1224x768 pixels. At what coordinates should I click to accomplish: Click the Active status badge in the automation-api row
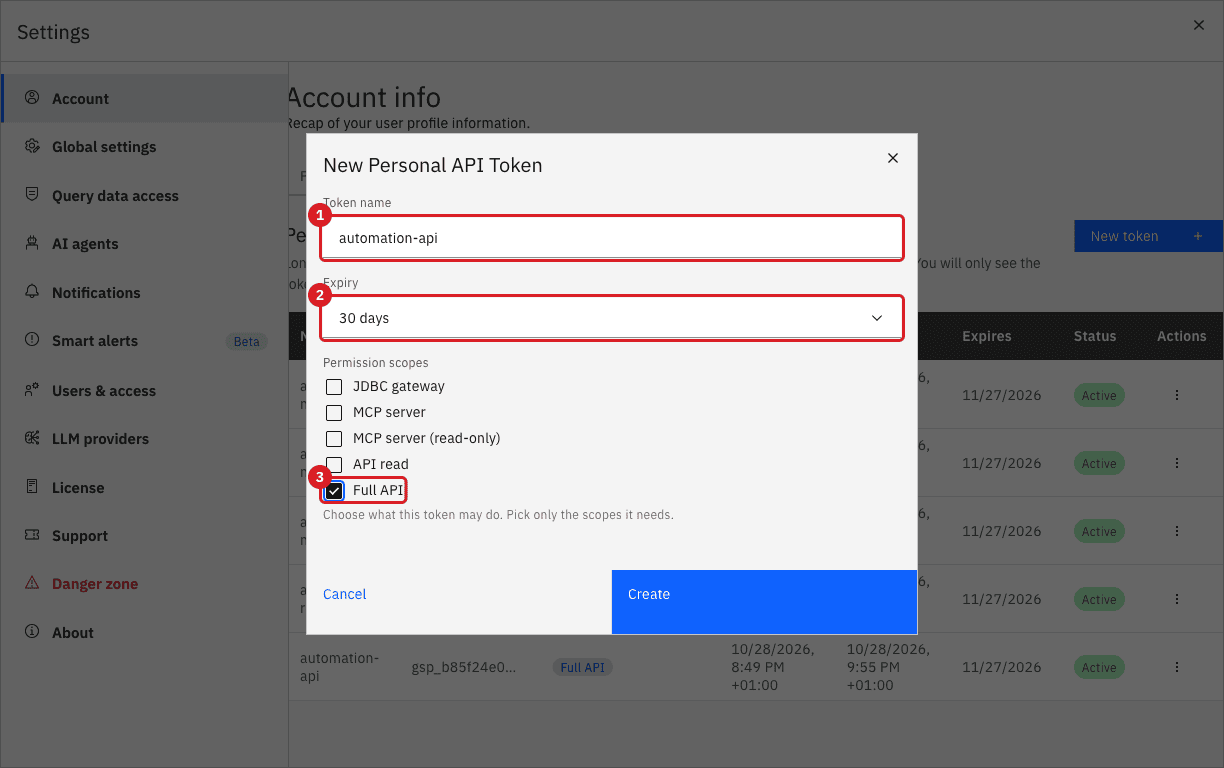1099,667
